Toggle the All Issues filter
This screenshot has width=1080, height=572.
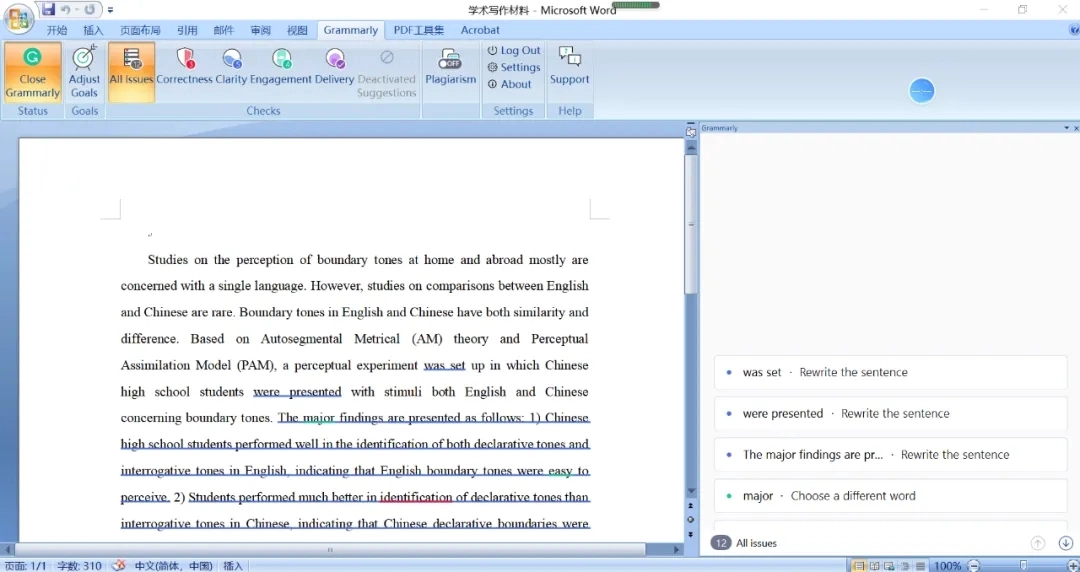point(131,67)
